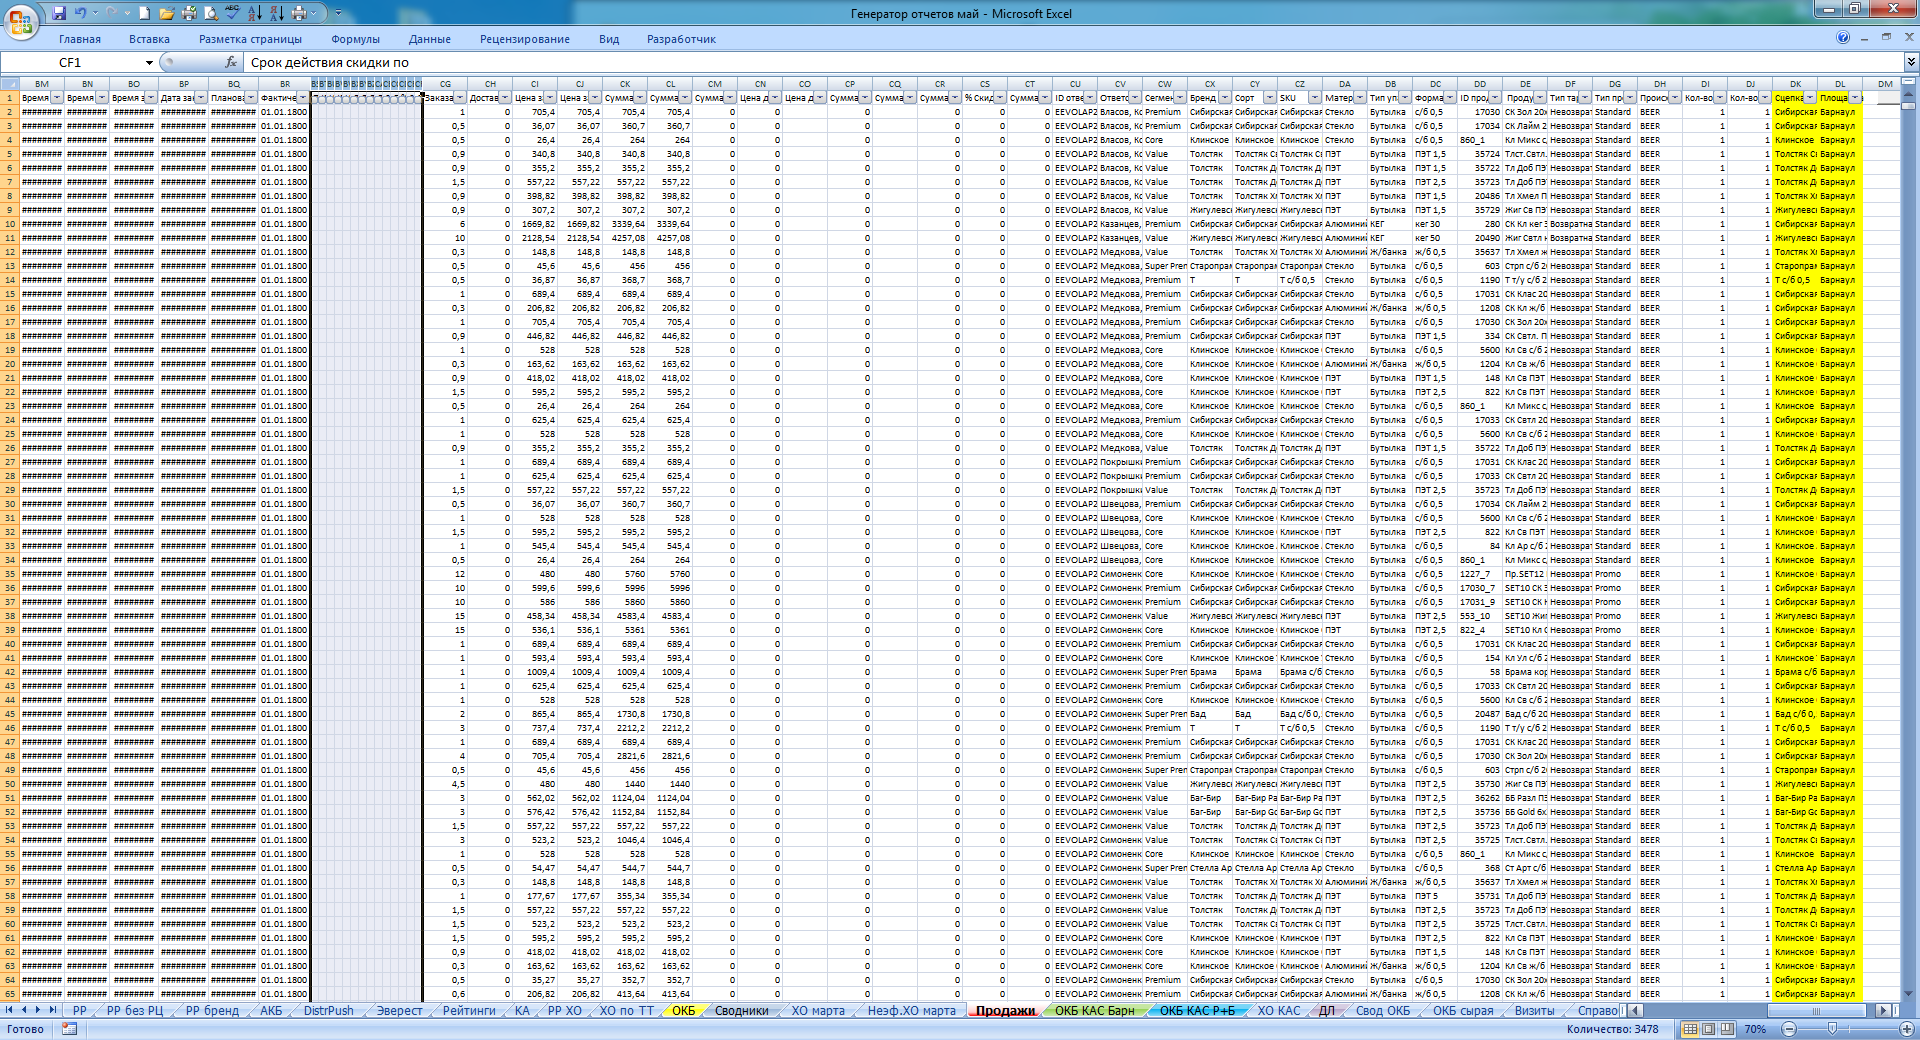Undo the last action
The width and height of the screenshot is (1920, 1040).
pyautogui.click(x=81, y=13)
